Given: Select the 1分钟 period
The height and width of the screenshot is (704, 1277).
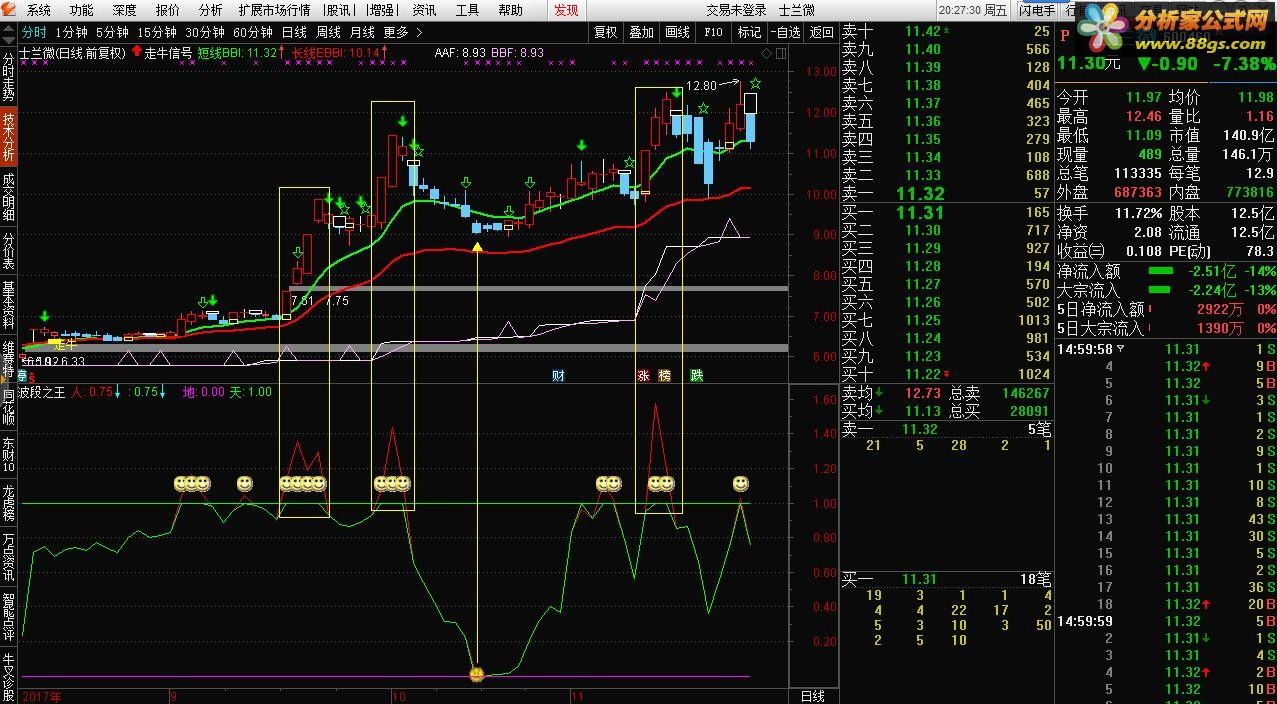Looking at the screenshot, I should click(71, 32).
